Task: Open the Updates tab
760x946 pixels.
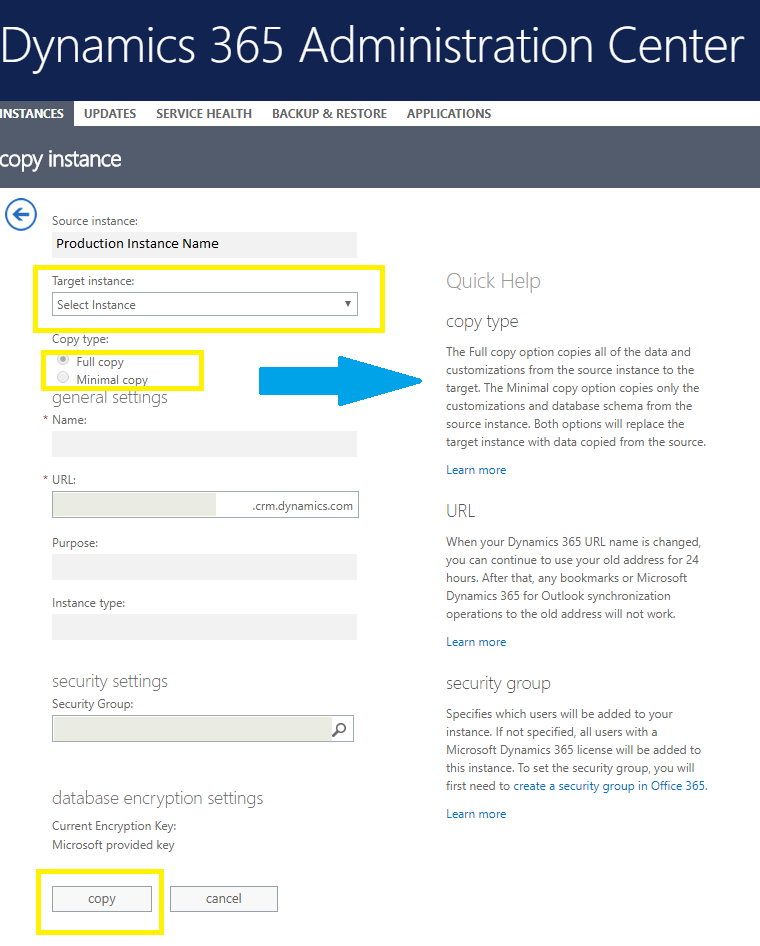Action: 110,114
